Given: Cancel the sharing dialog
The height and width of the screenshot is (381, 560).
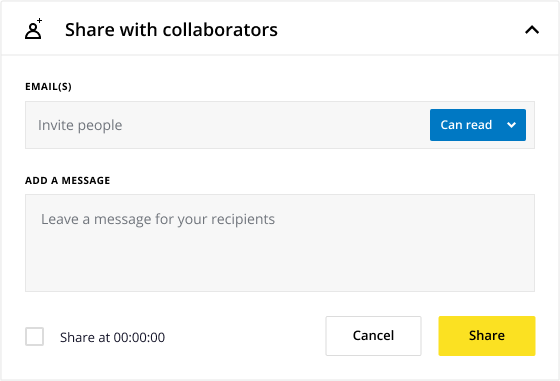Looking at the screenshot, I should coord(373,336).
